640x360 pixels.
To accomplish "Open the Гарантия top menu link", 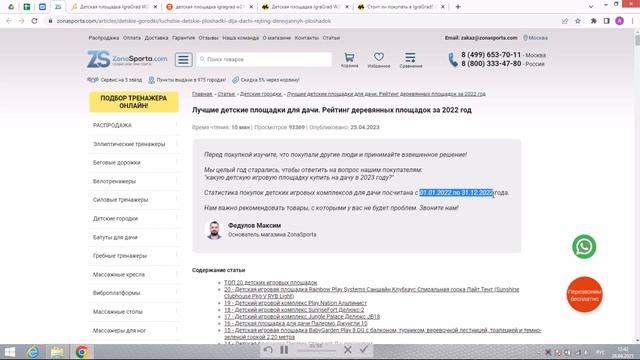I will [183, 38].
